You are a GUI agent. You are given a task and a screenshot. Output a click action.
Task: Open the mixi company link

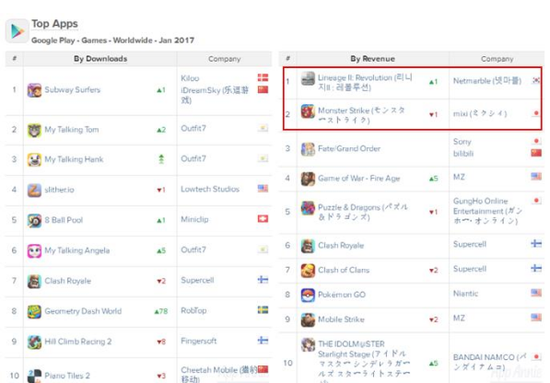[479, 114]
